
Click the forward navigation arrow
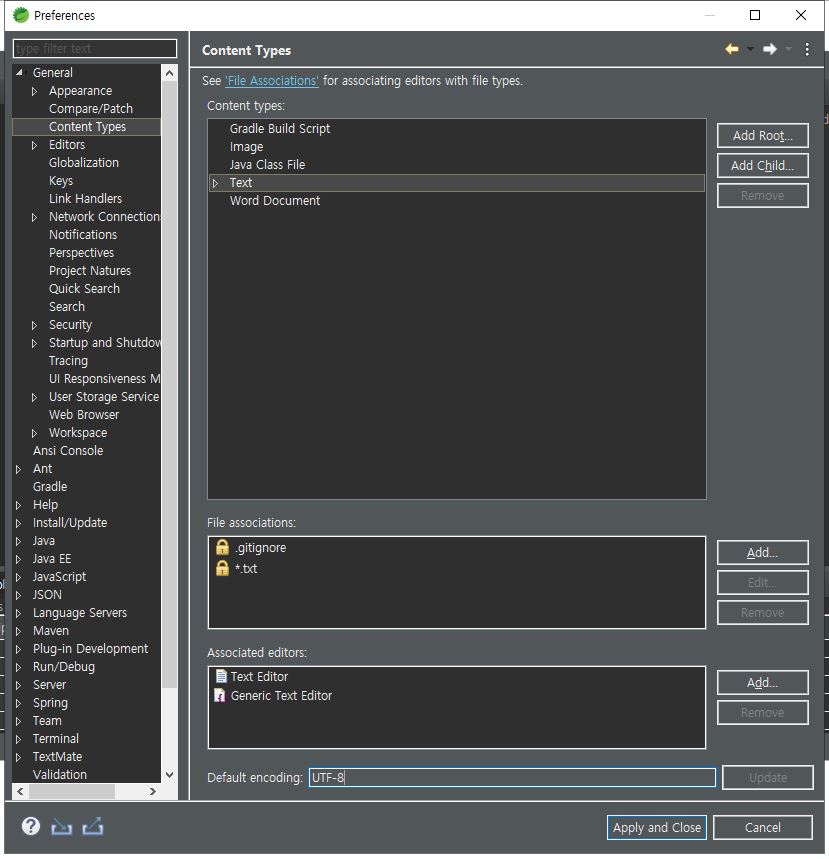769,49
